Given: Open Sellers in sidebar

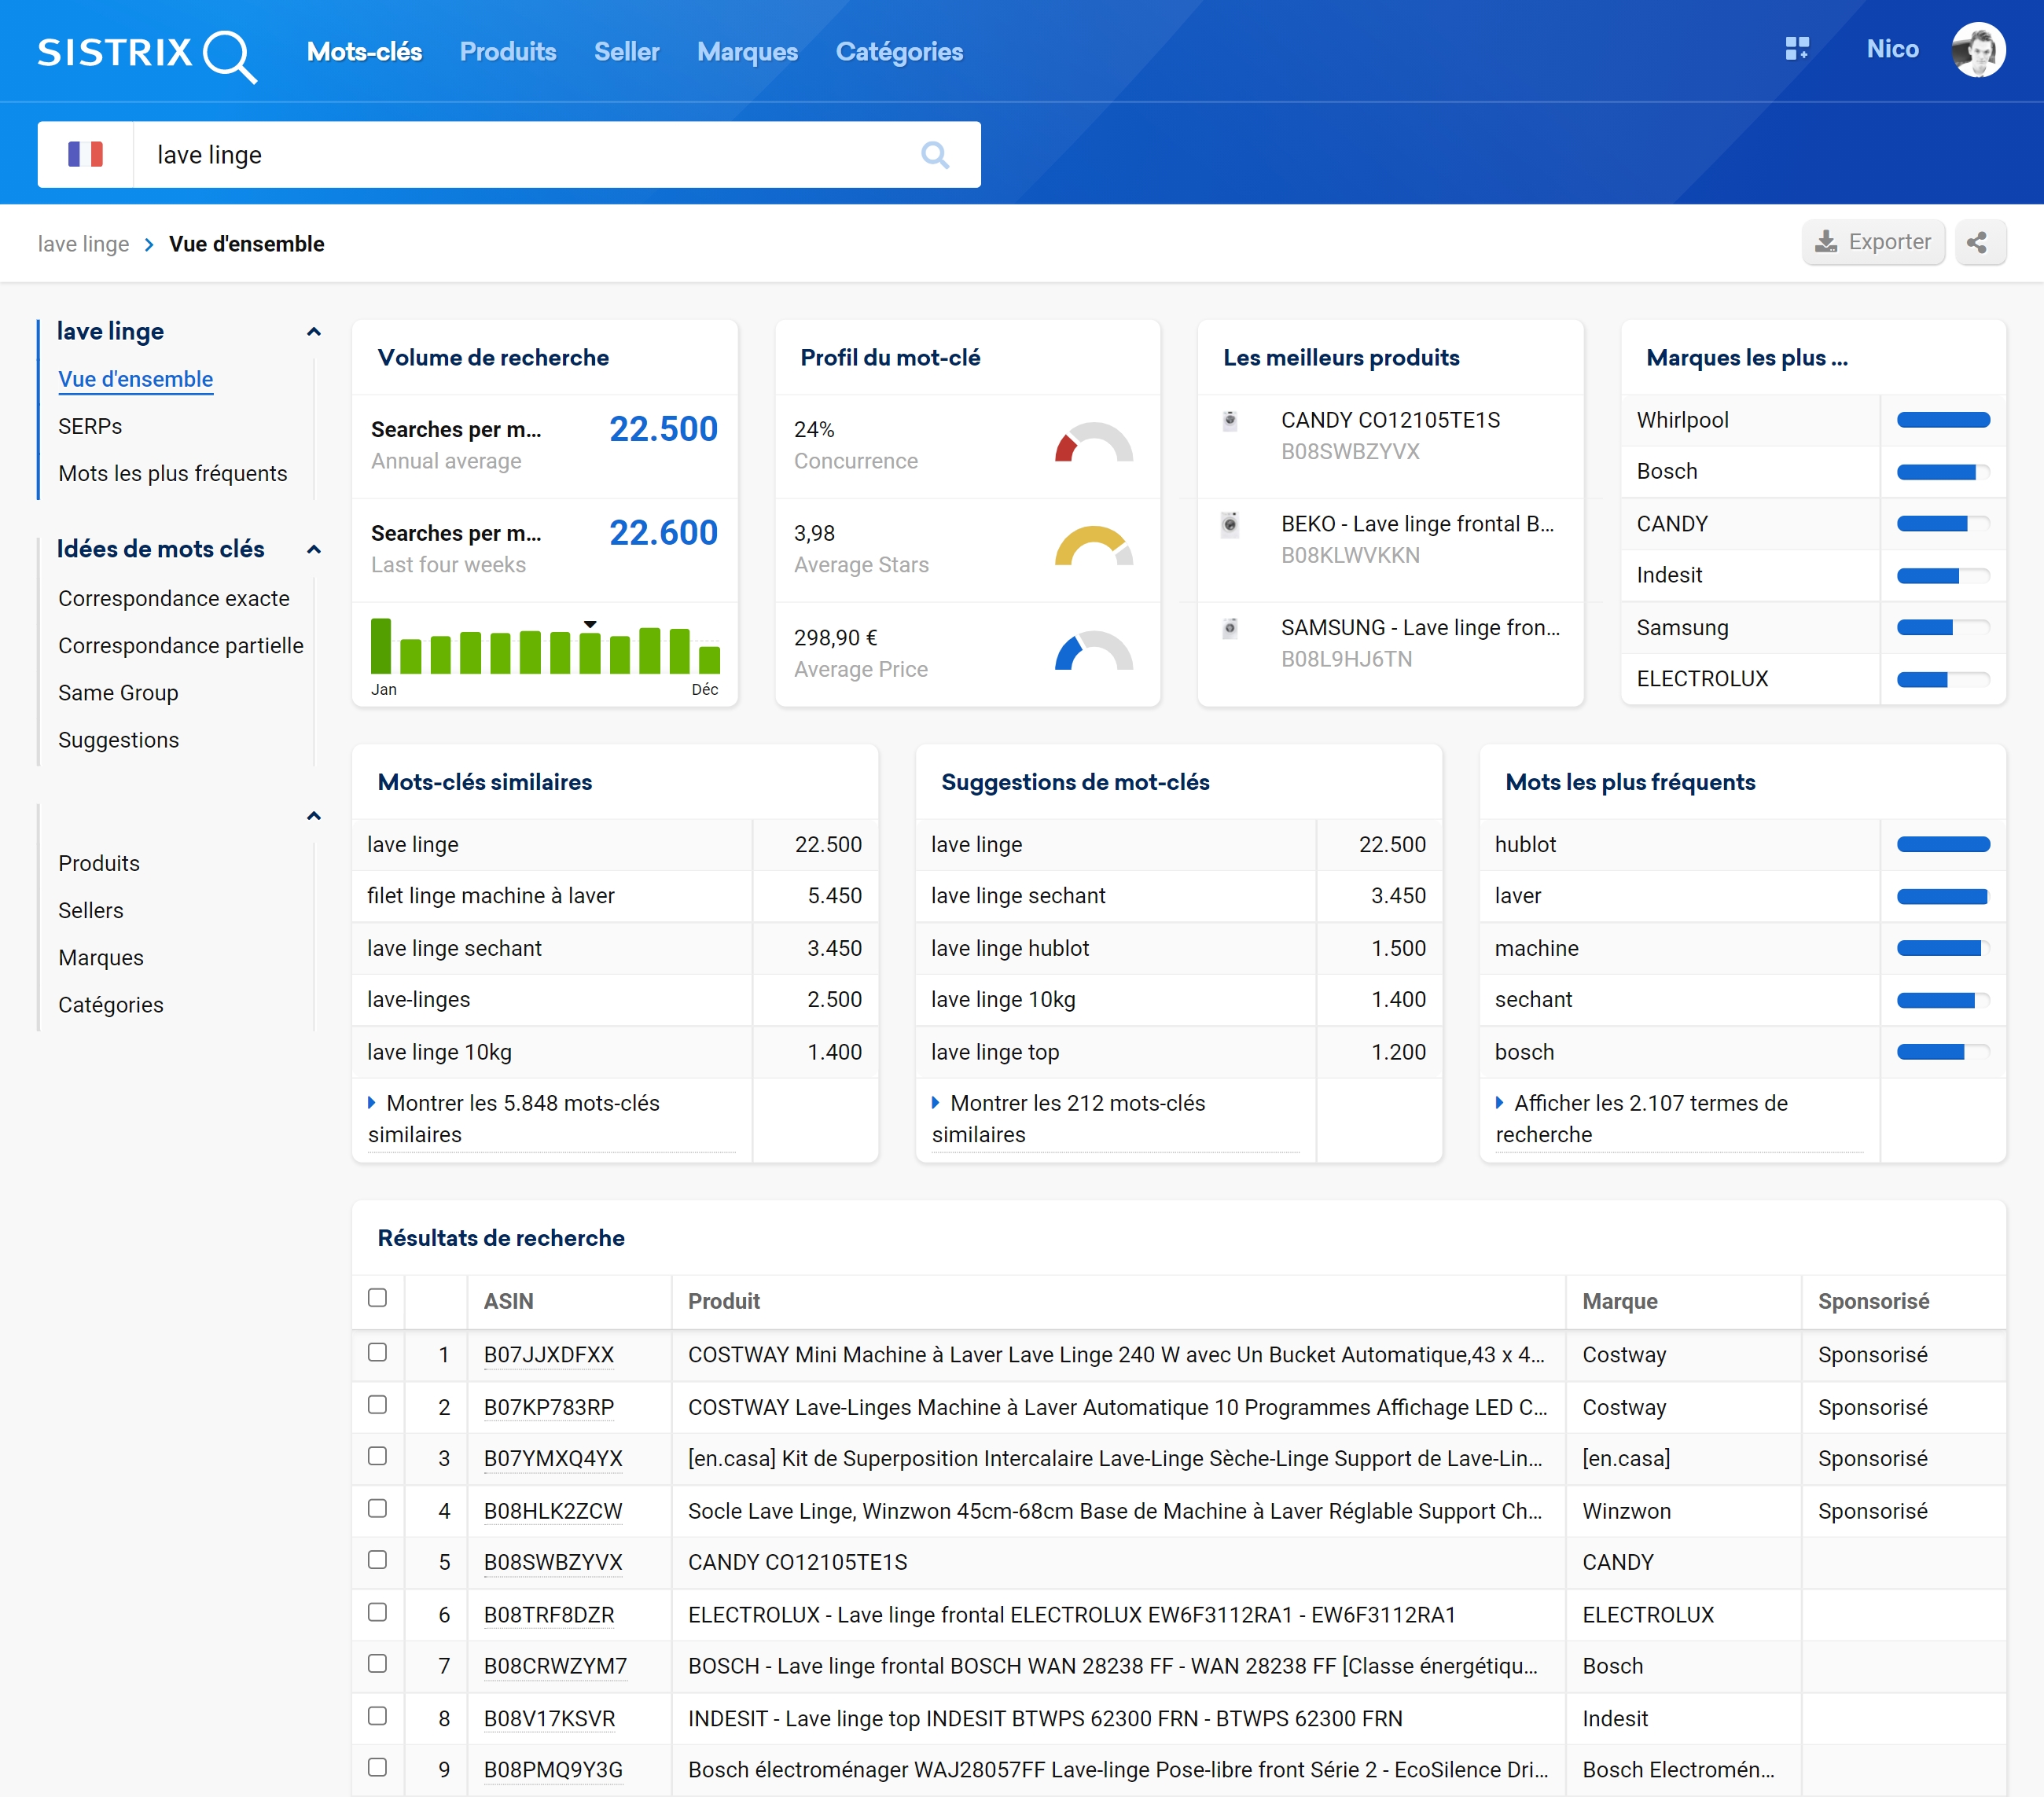Looking at the screenshot, I should (91, 911).
